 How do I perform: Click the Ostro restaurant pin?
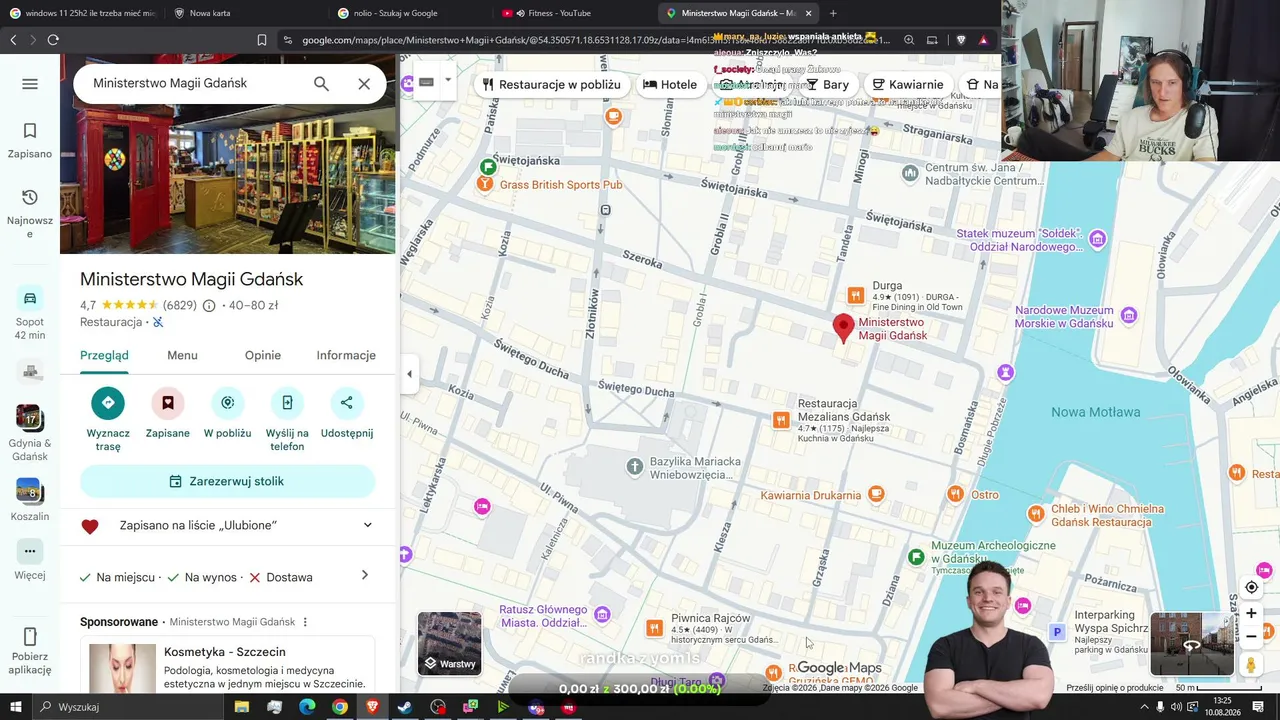tap(955, 494)
